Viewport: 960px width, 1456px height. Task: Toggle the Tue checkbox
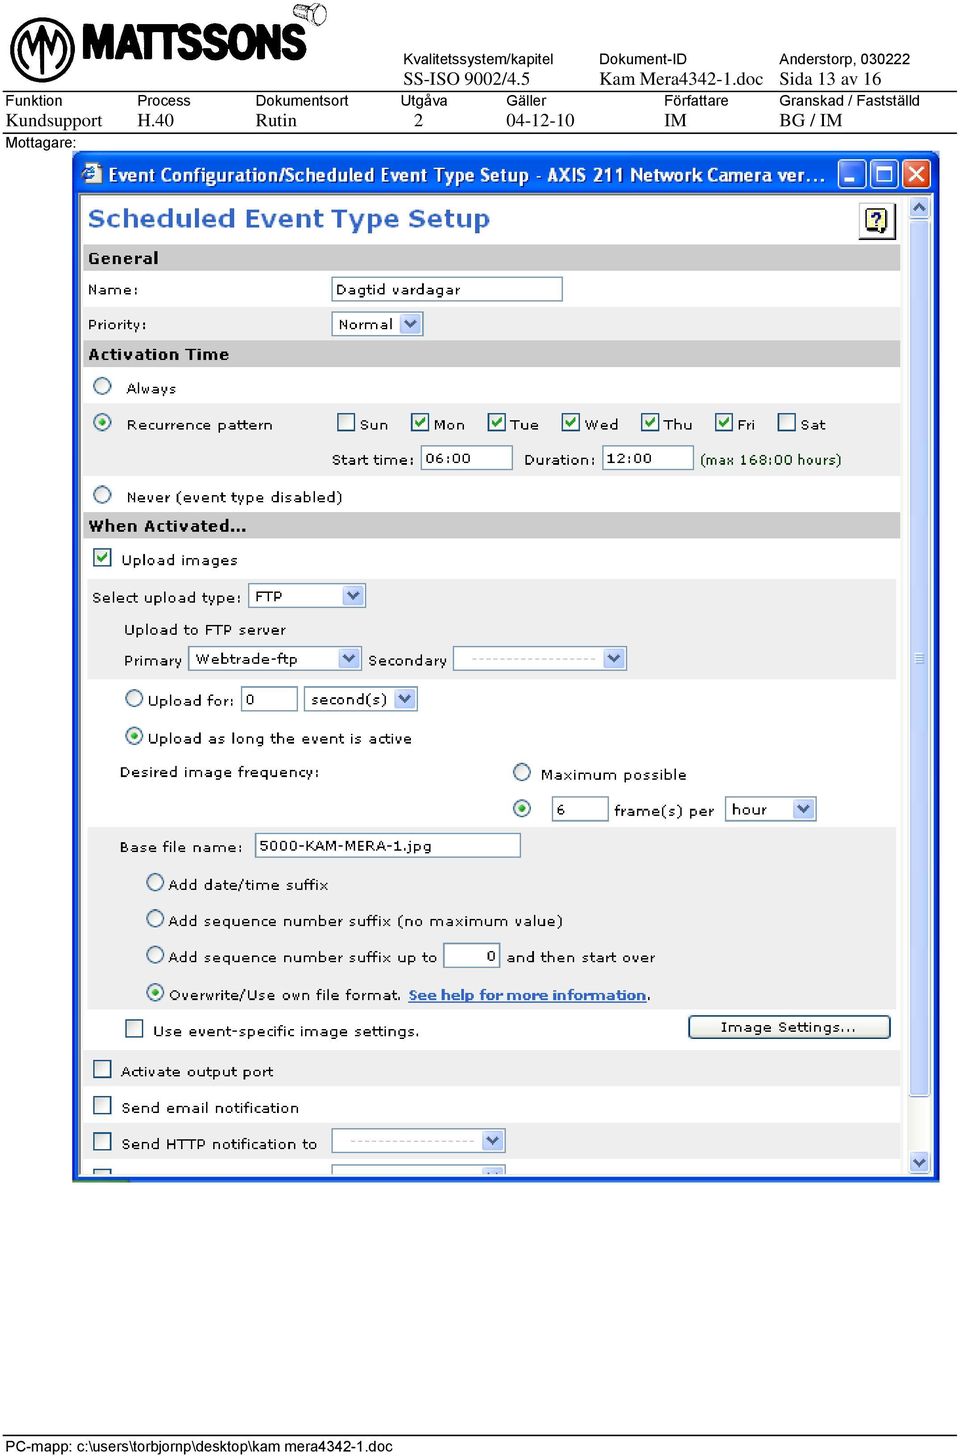tap(496, 423)
